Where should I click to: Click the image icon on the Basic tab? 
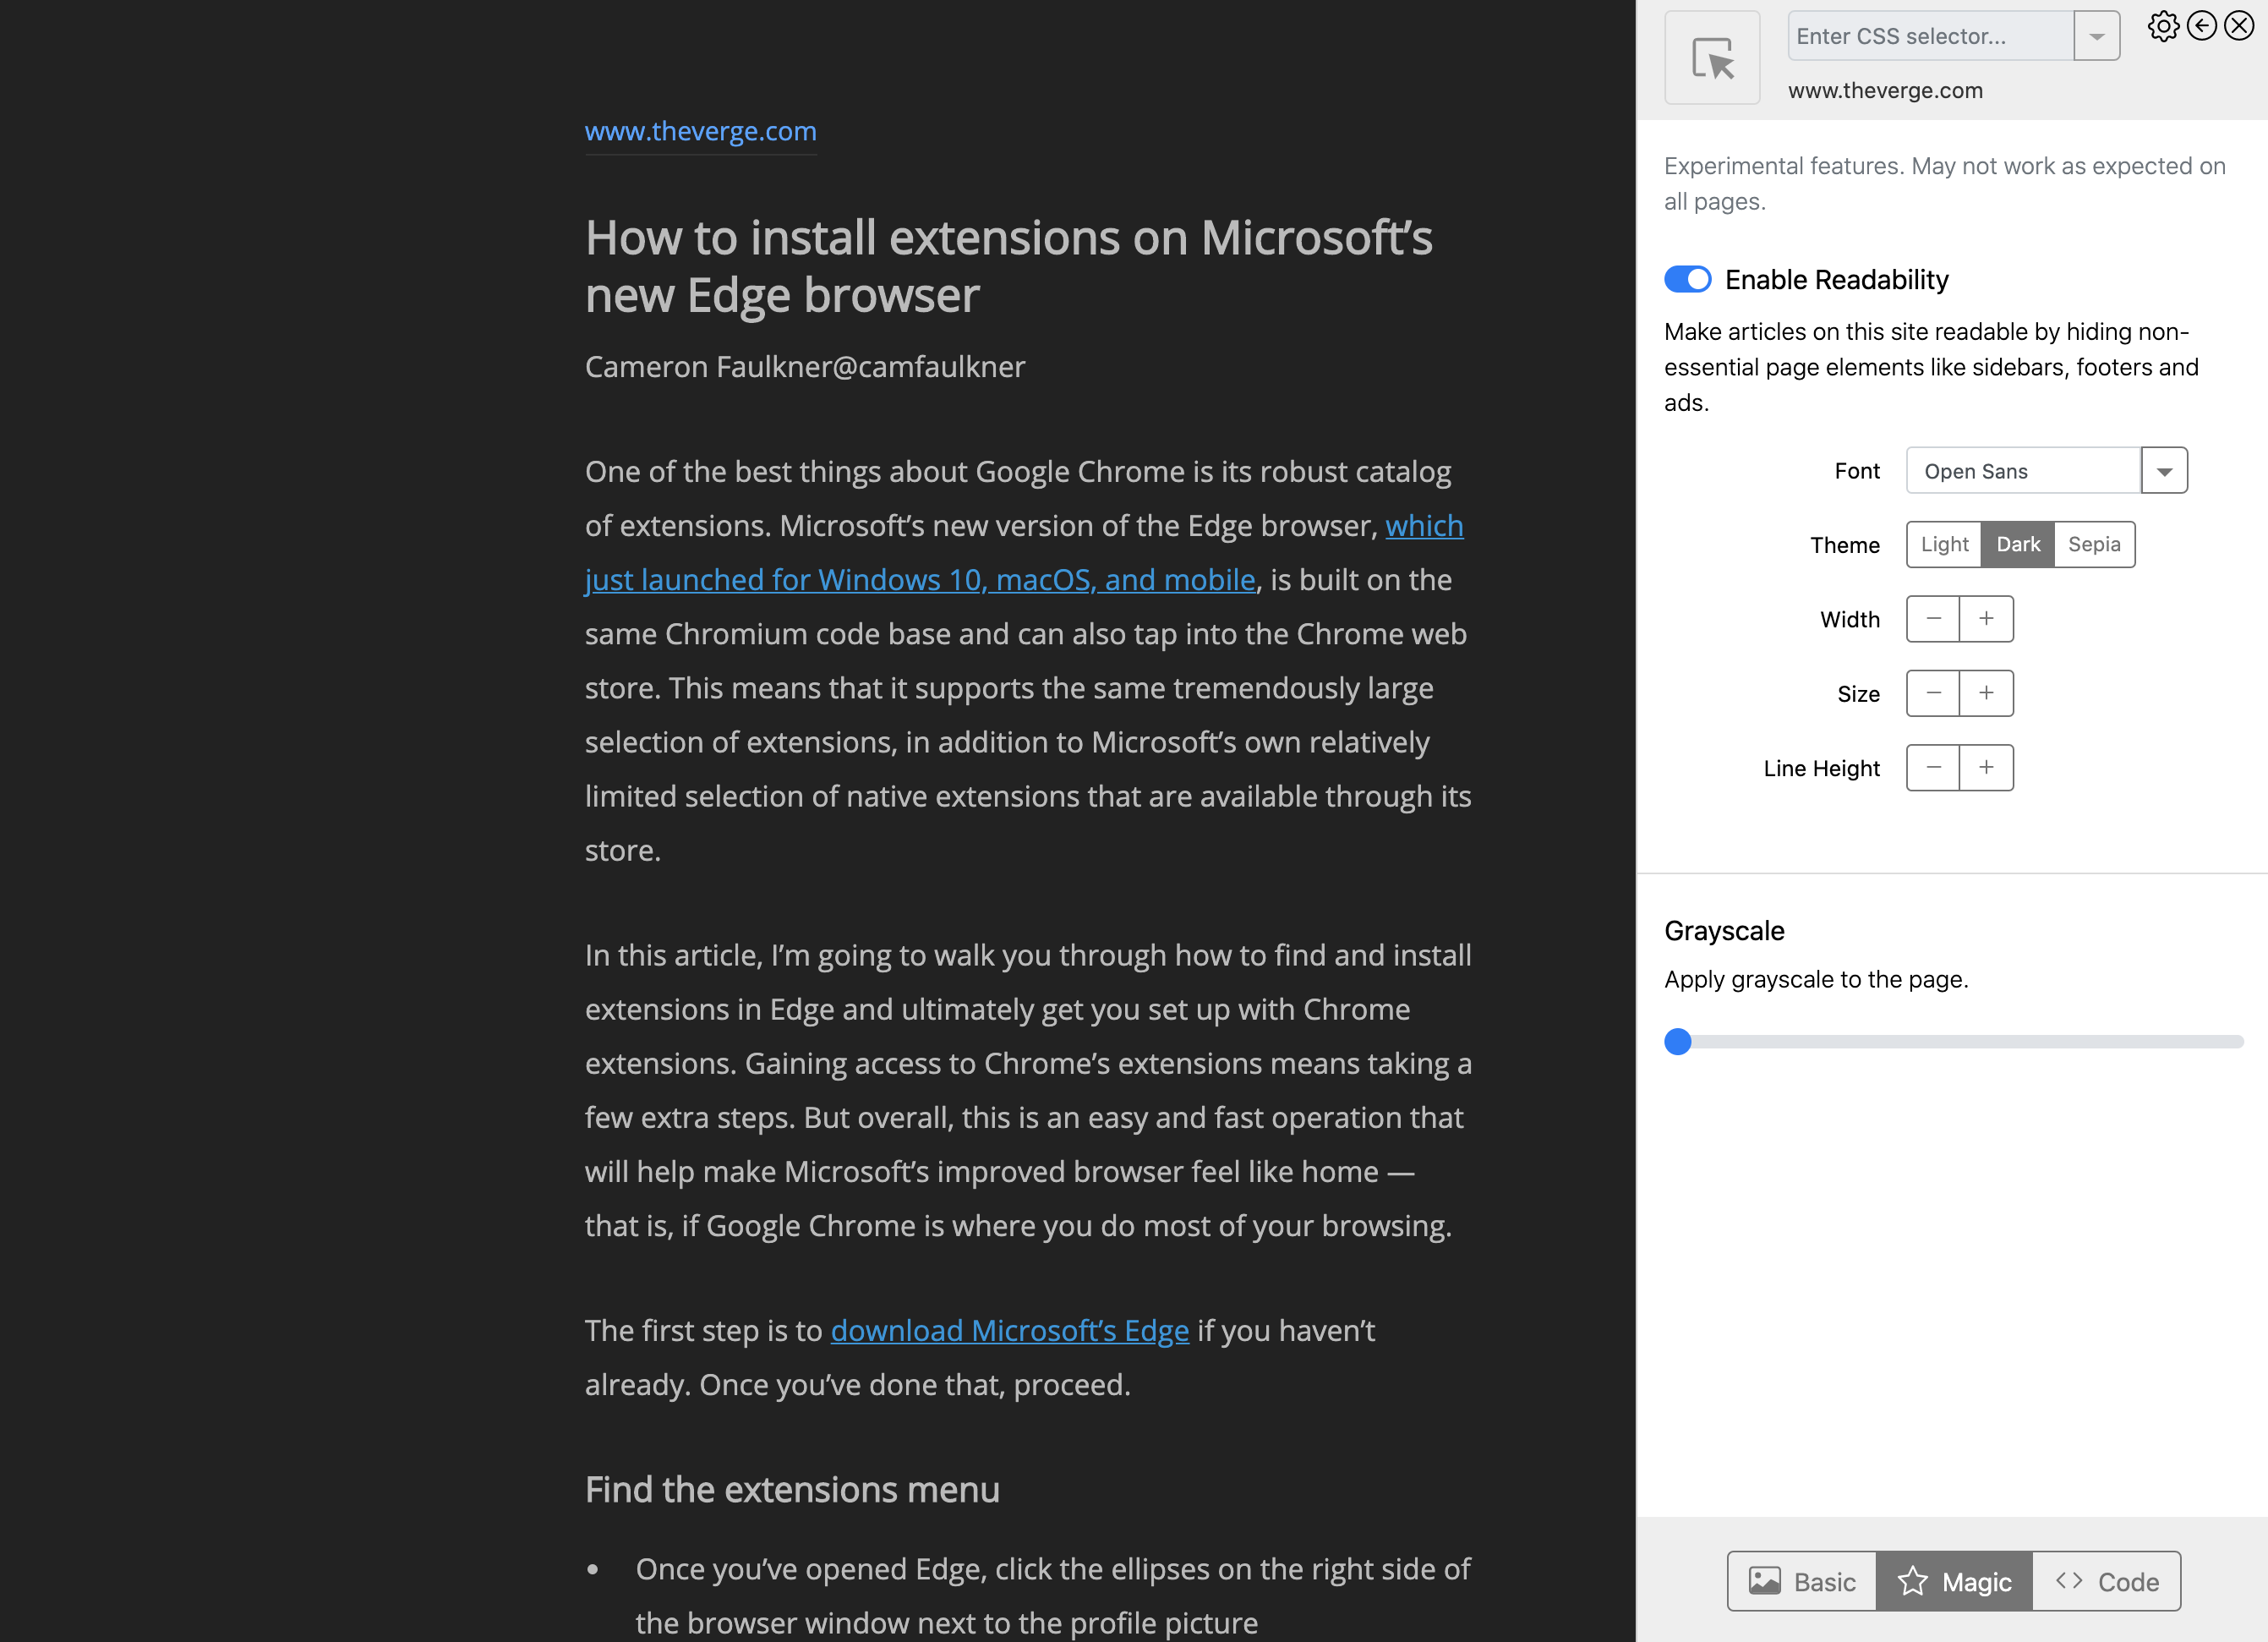click(1766, 1581)
